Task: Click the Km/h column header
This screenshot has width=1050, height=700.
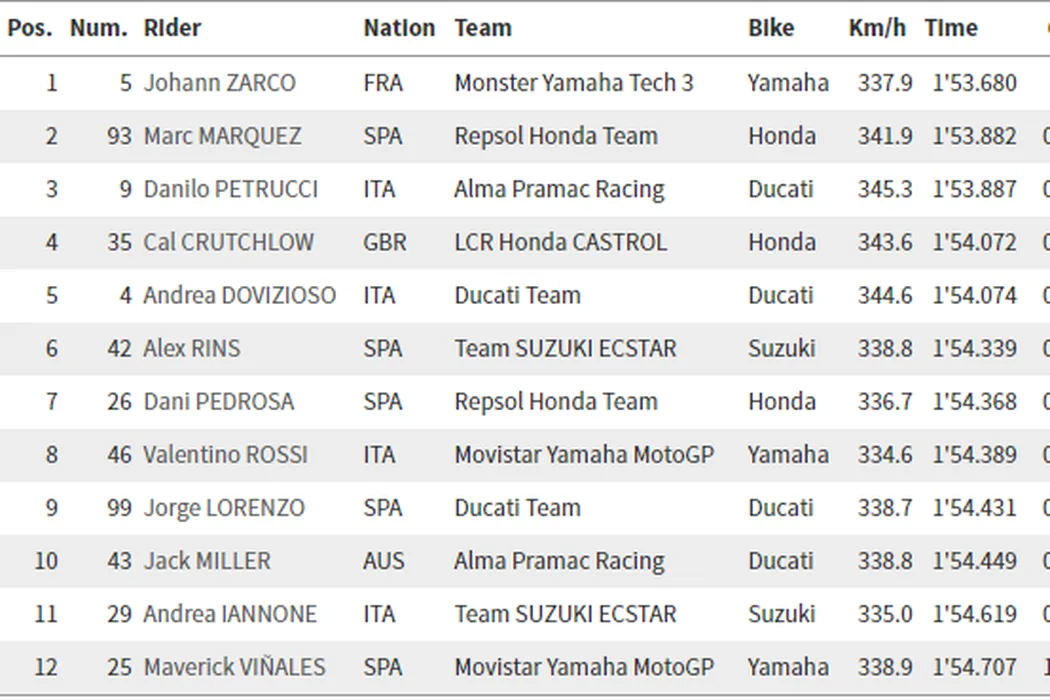Action: click(x=877, y=28)
